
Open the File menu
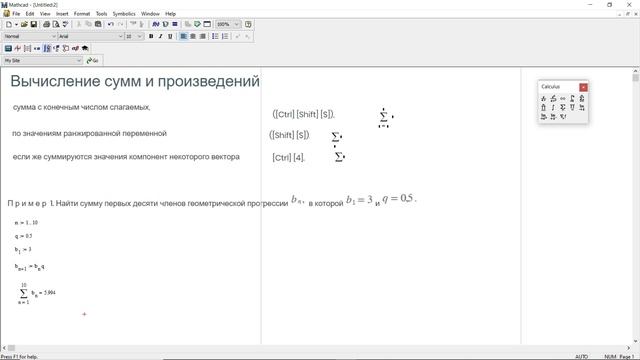pyautogui.click(x=16, y=13)
